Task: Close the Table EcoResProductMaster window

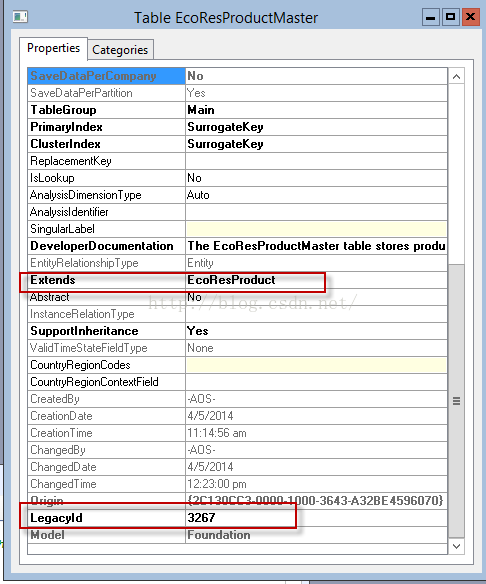Action: [470, 17]
